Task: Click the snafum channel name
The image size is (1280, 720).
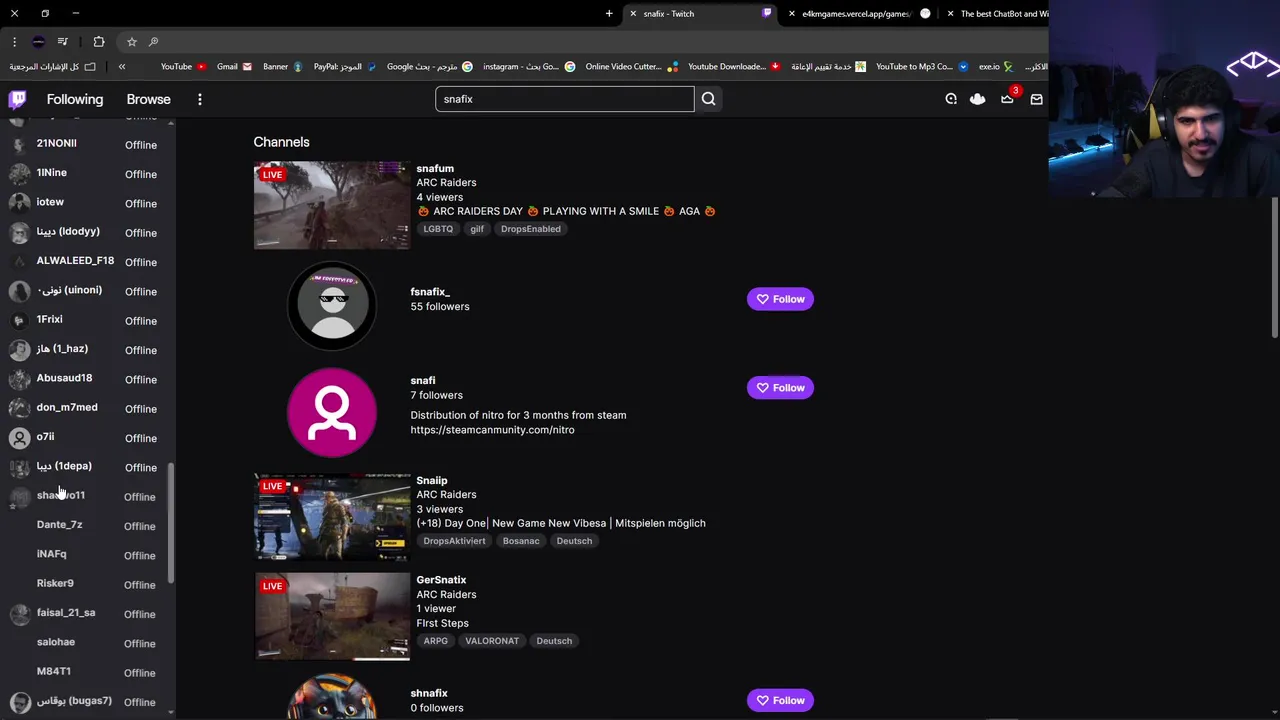Action: click(435, 168)
